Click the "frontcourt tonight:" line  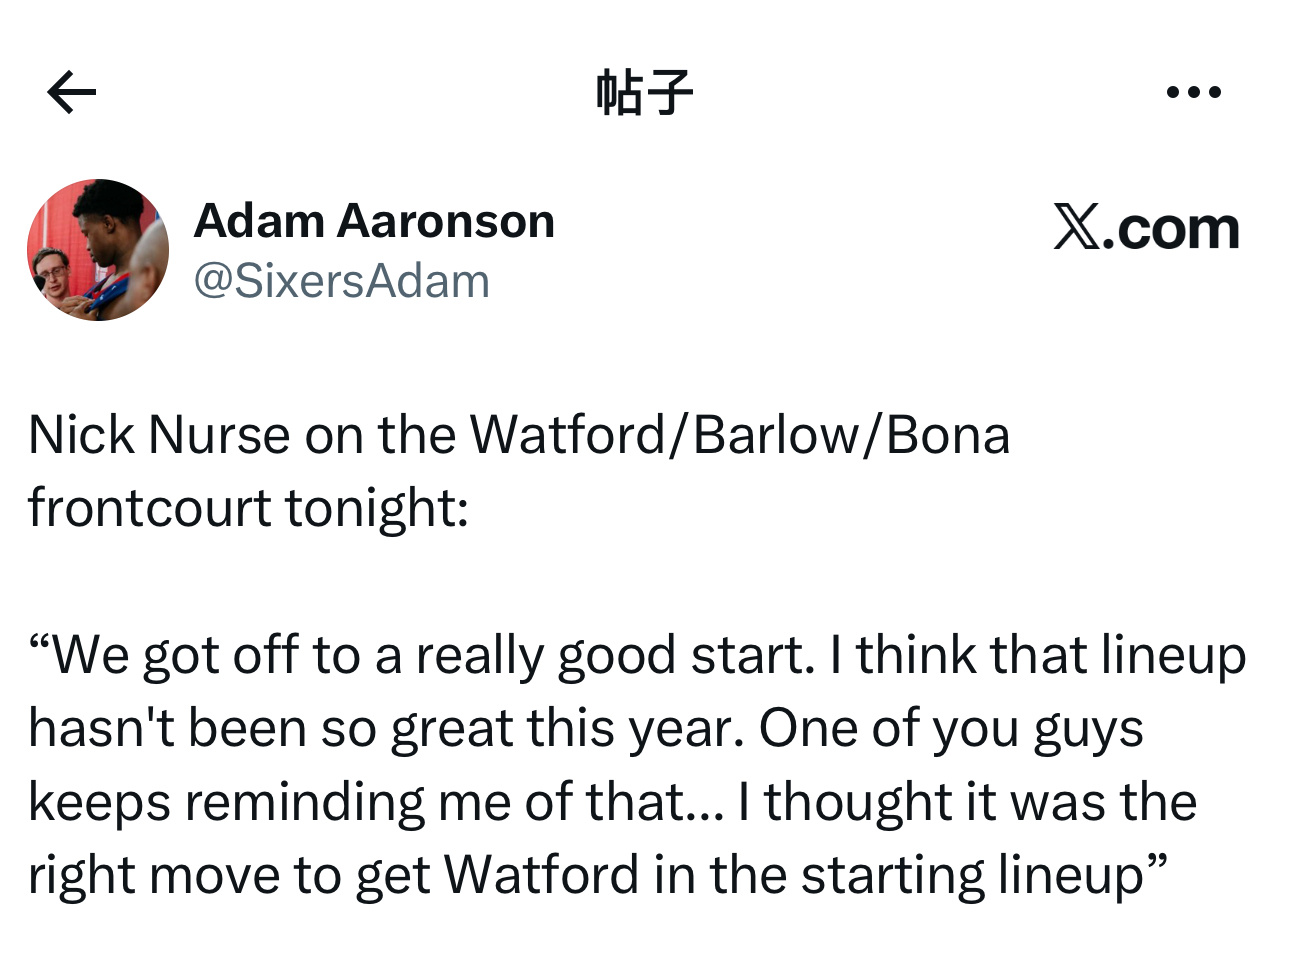tap(248, 508)
